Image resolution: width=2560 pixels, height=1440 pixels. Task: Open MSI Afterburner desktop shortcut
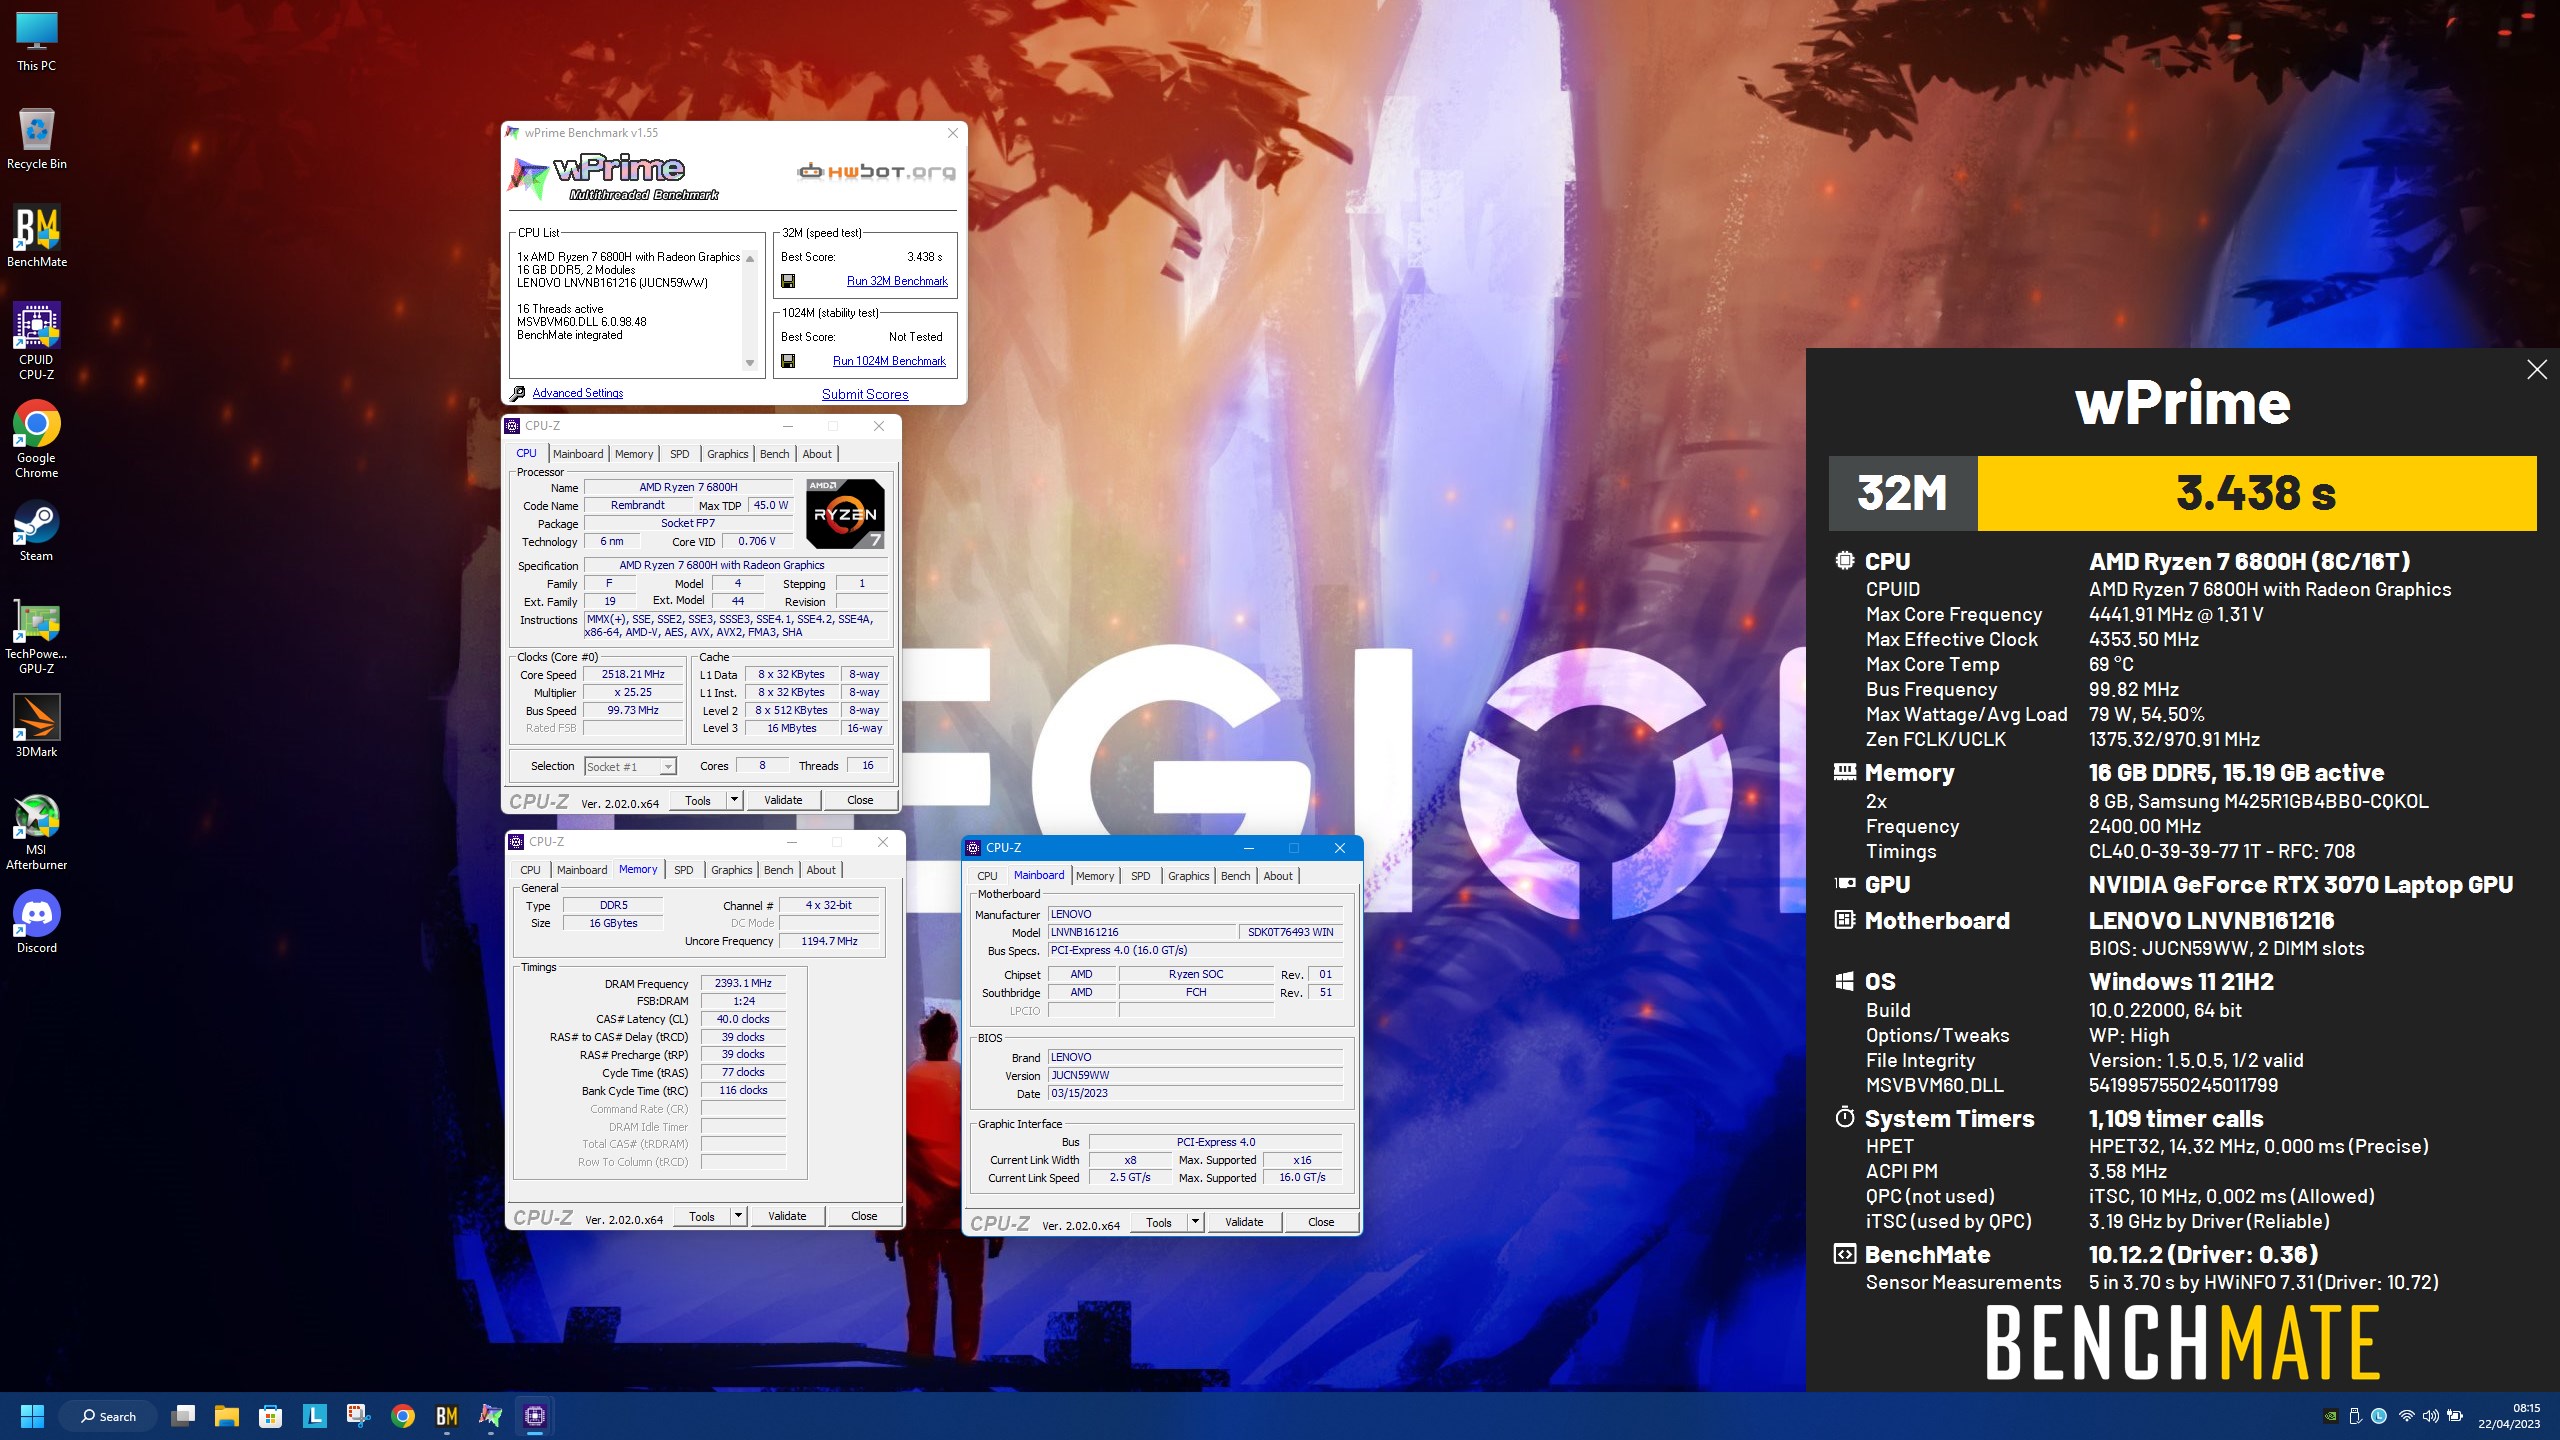tap(36, 833)
